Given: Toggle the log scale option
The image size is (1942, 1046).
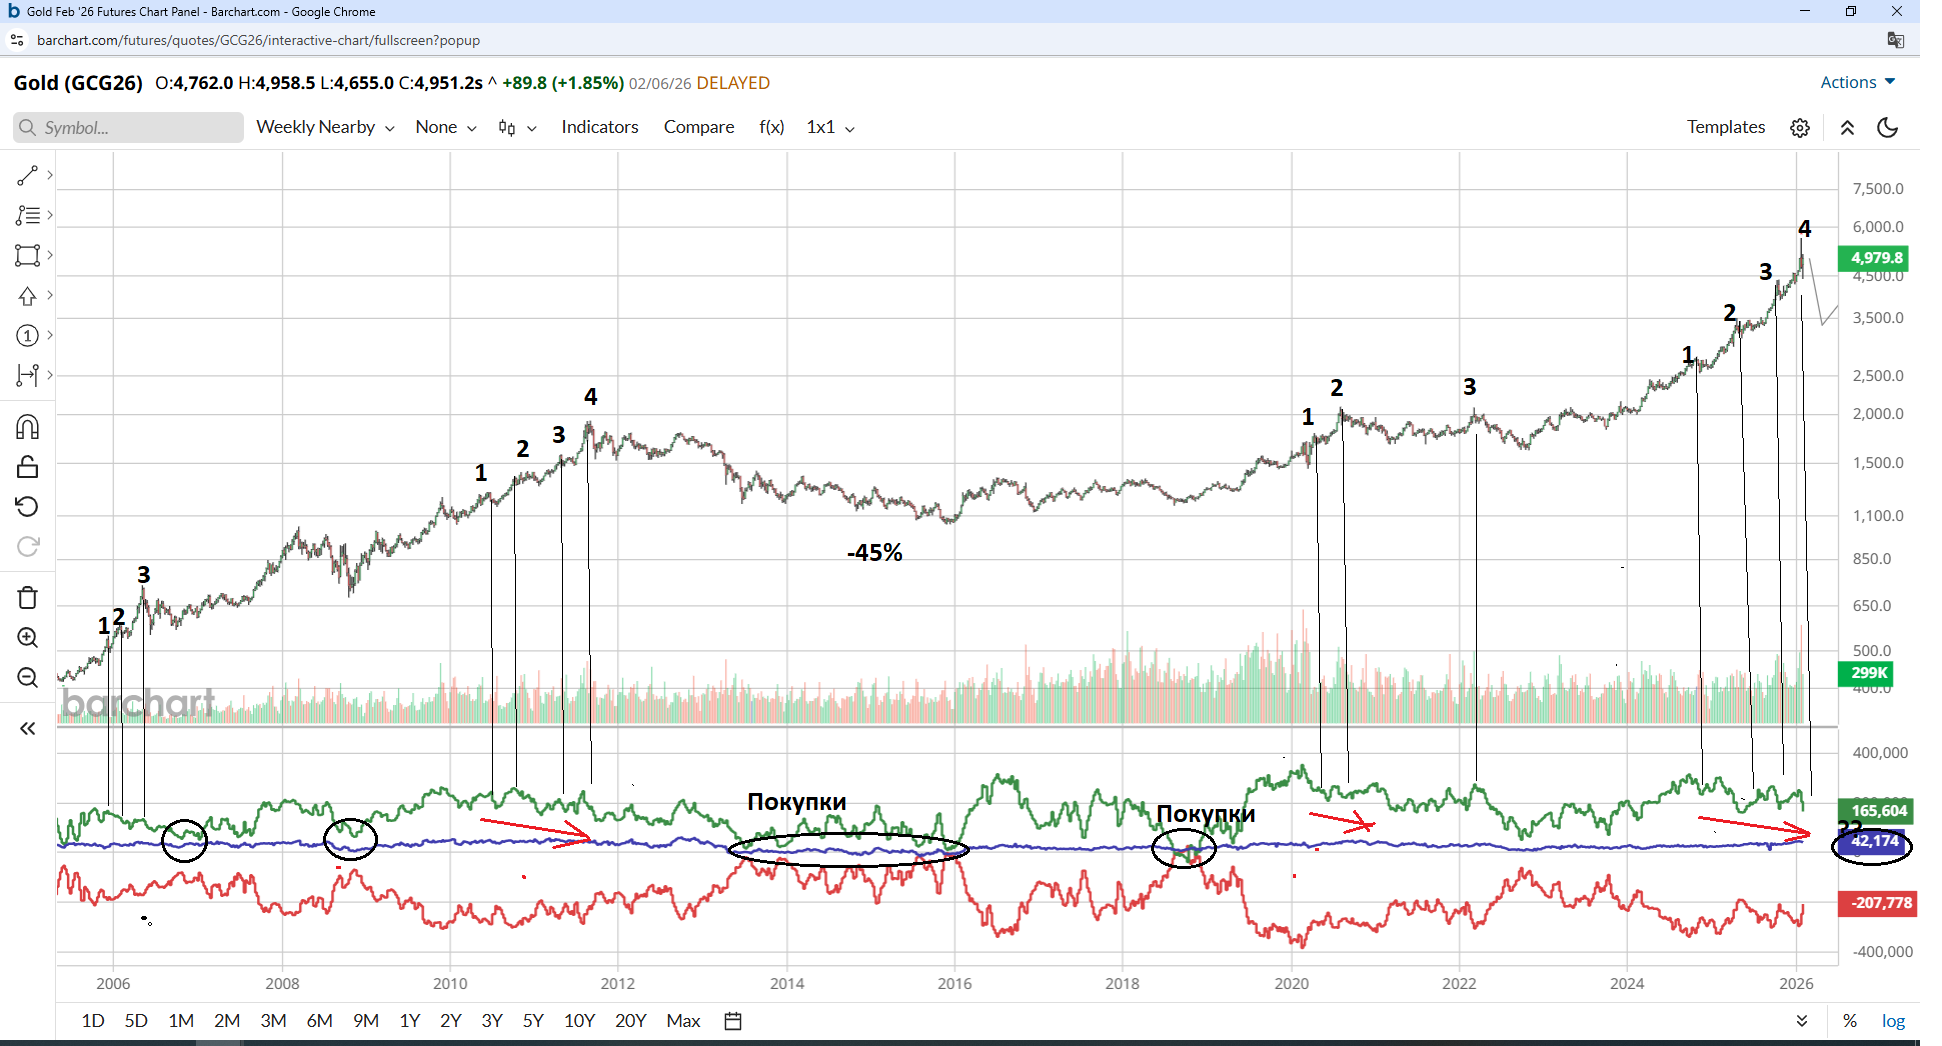Looking at the screenshot, I should [x=1893, y=1021].
